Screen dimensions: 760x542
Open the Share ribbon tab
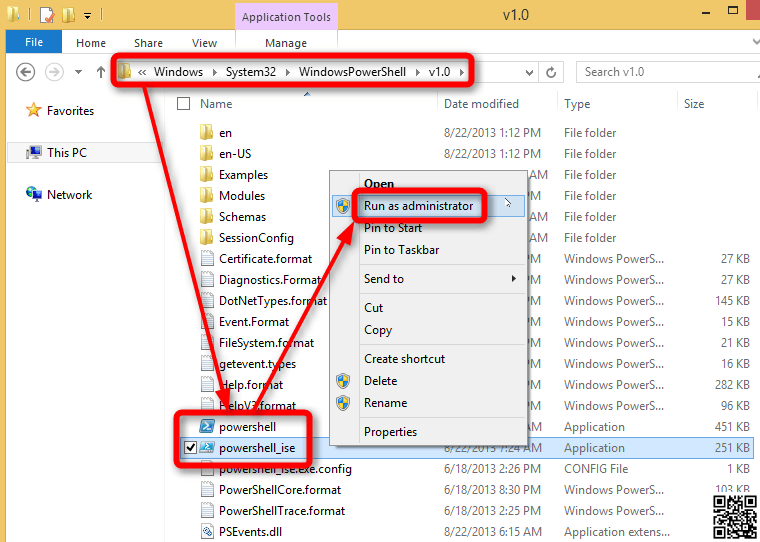(148, 43)
